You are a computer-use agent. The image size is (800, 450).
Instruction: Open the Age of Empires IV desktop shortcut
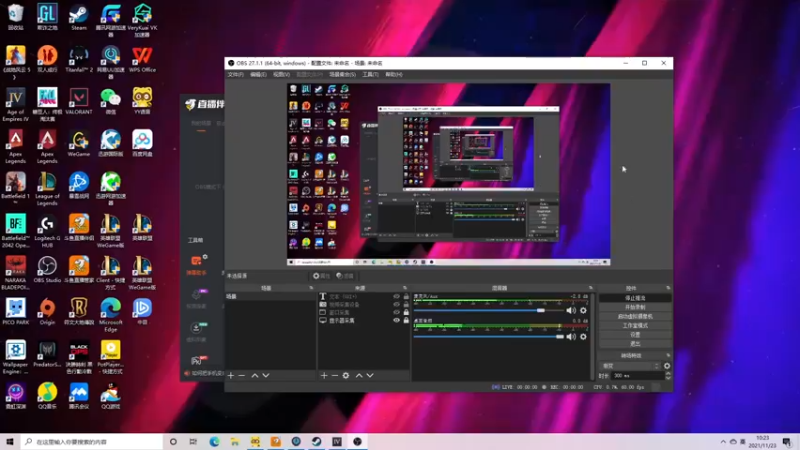tap(15, 105)
